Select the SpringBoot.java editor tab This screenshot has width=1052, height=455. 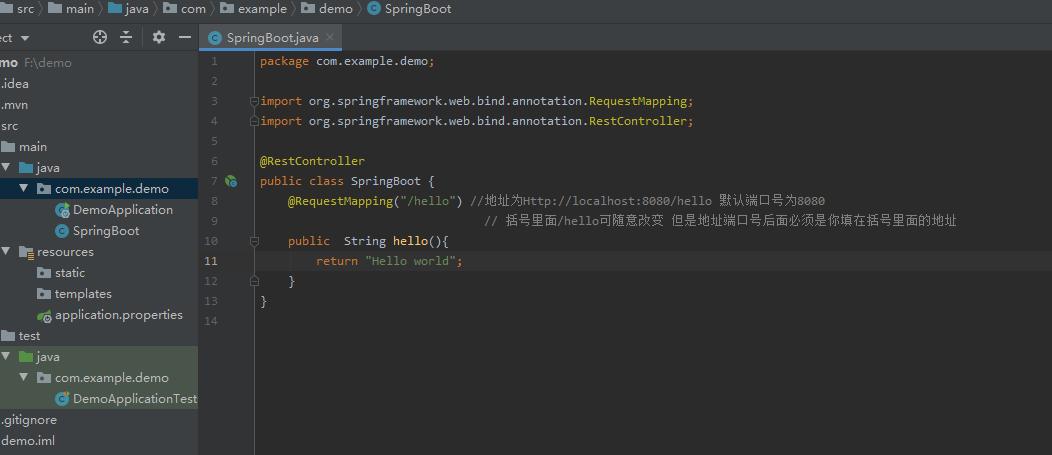270,38
